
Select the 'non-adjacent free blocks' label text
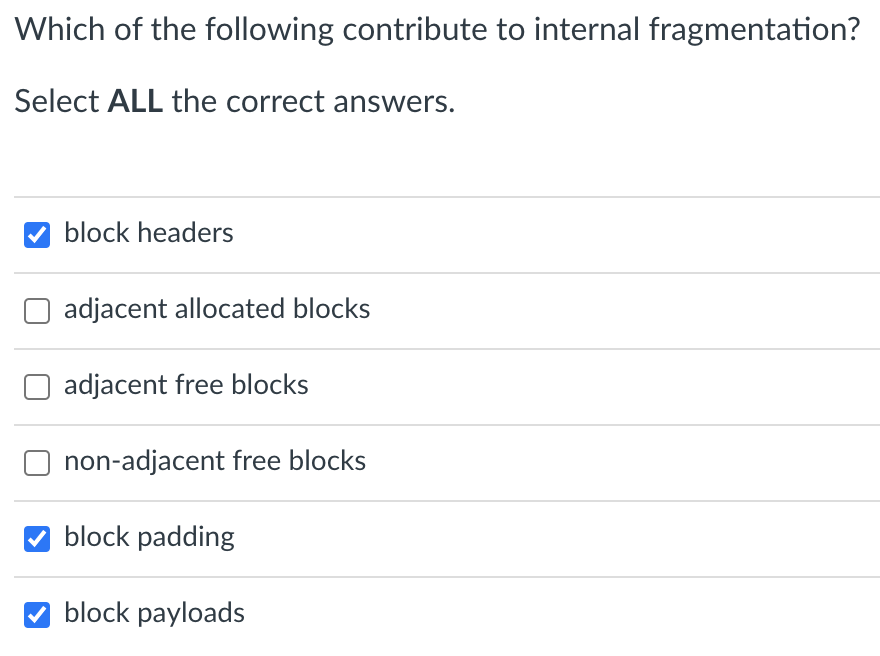(x=215, y=462)
